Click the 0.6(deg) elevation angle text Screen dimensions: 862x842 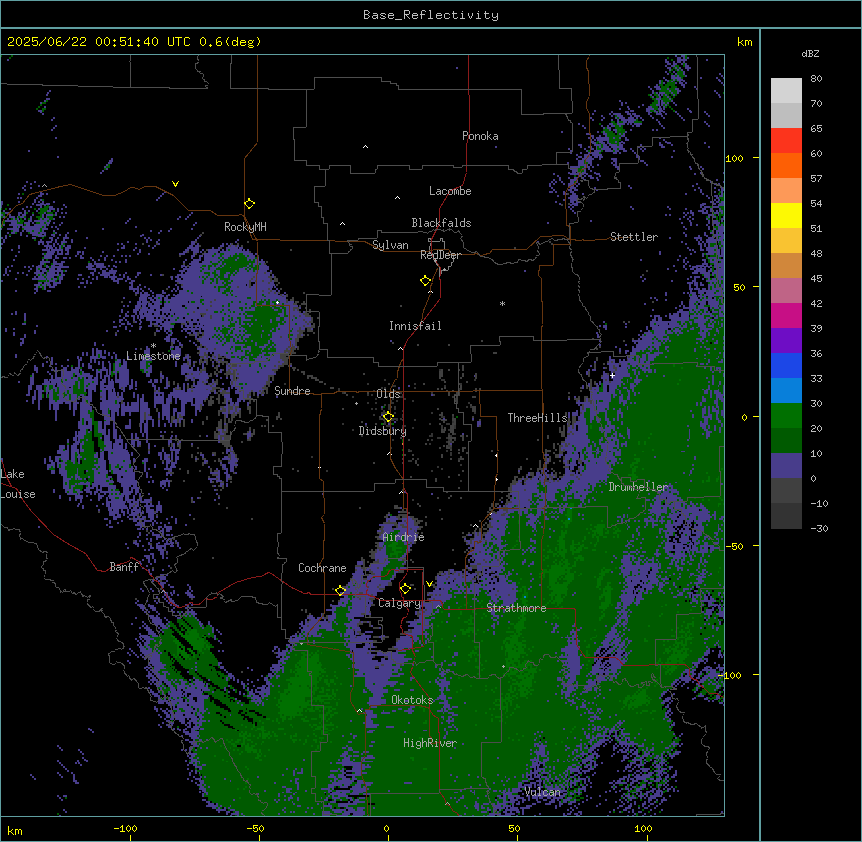[230, 42]
